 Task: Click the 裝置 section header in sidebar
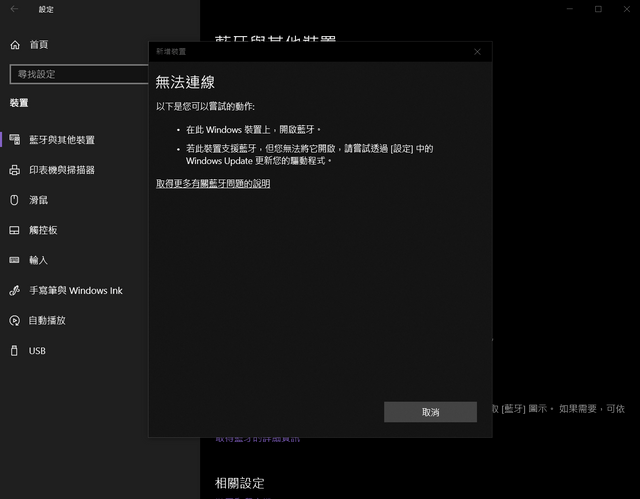pyautogui.click(x=19, y=103)
